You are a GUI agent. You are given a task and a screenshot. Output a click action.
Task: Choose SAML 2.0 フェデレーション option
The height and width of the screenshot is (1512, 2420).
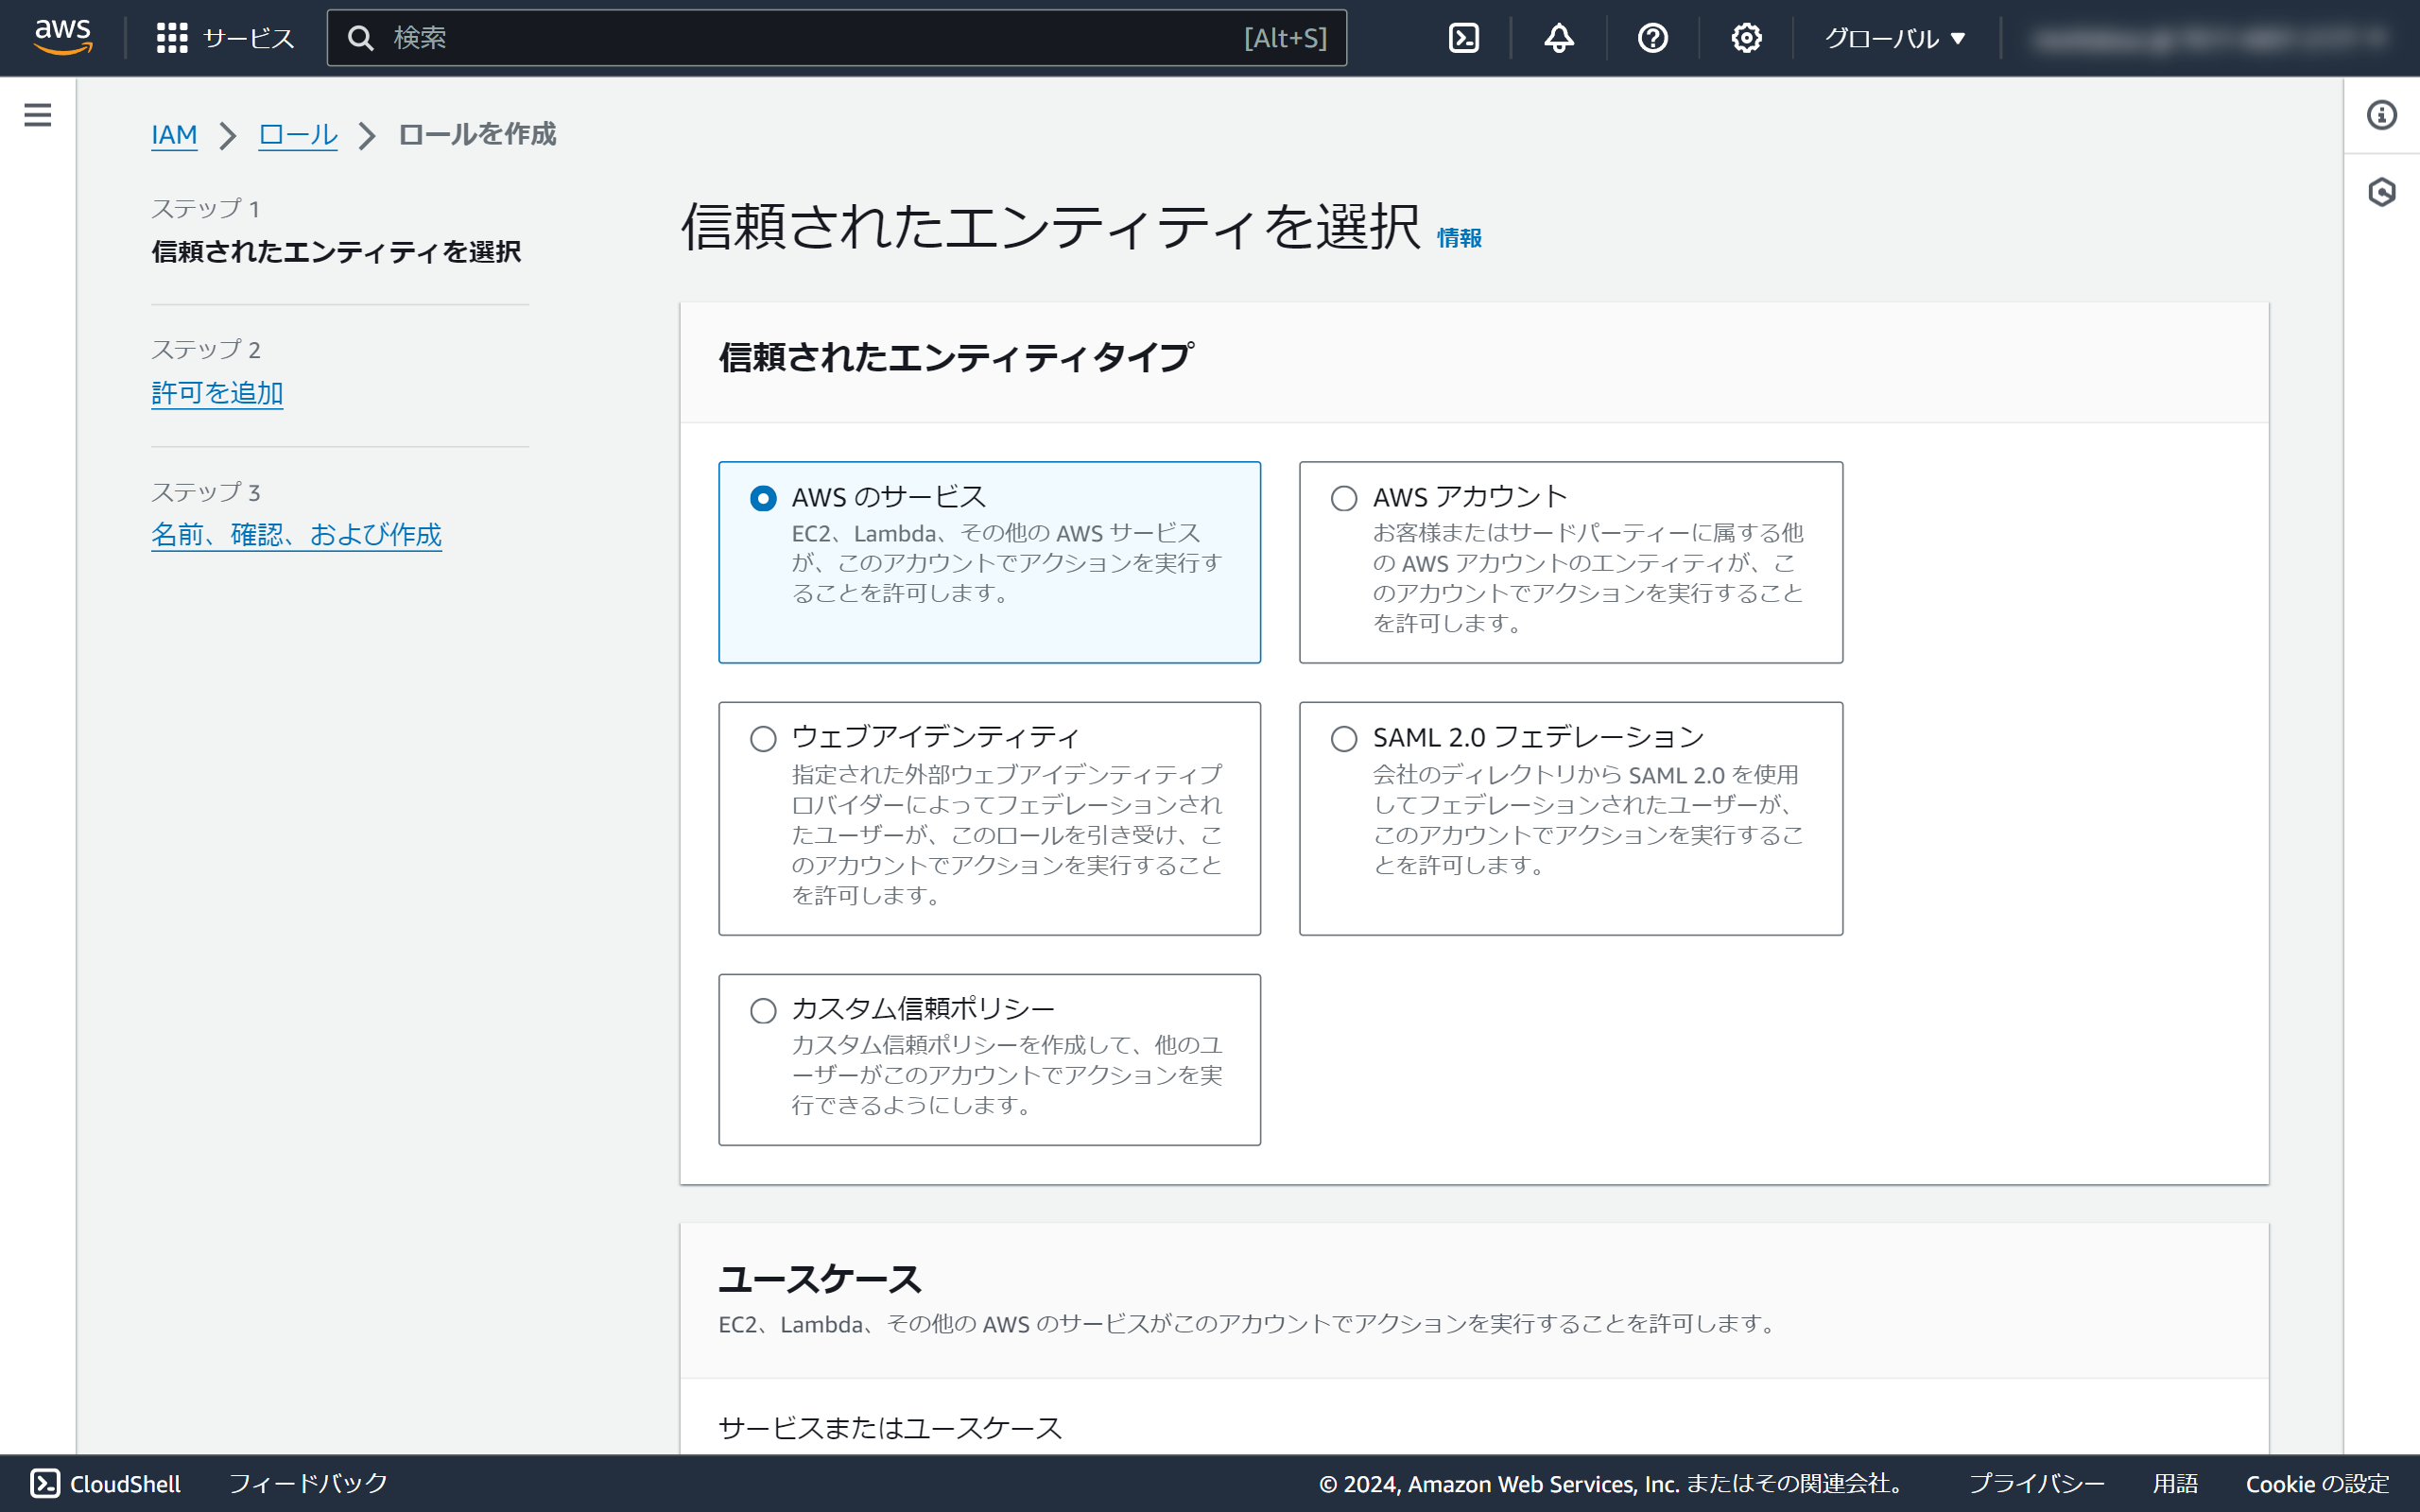pyautogui.click(x=1344, y=739)
